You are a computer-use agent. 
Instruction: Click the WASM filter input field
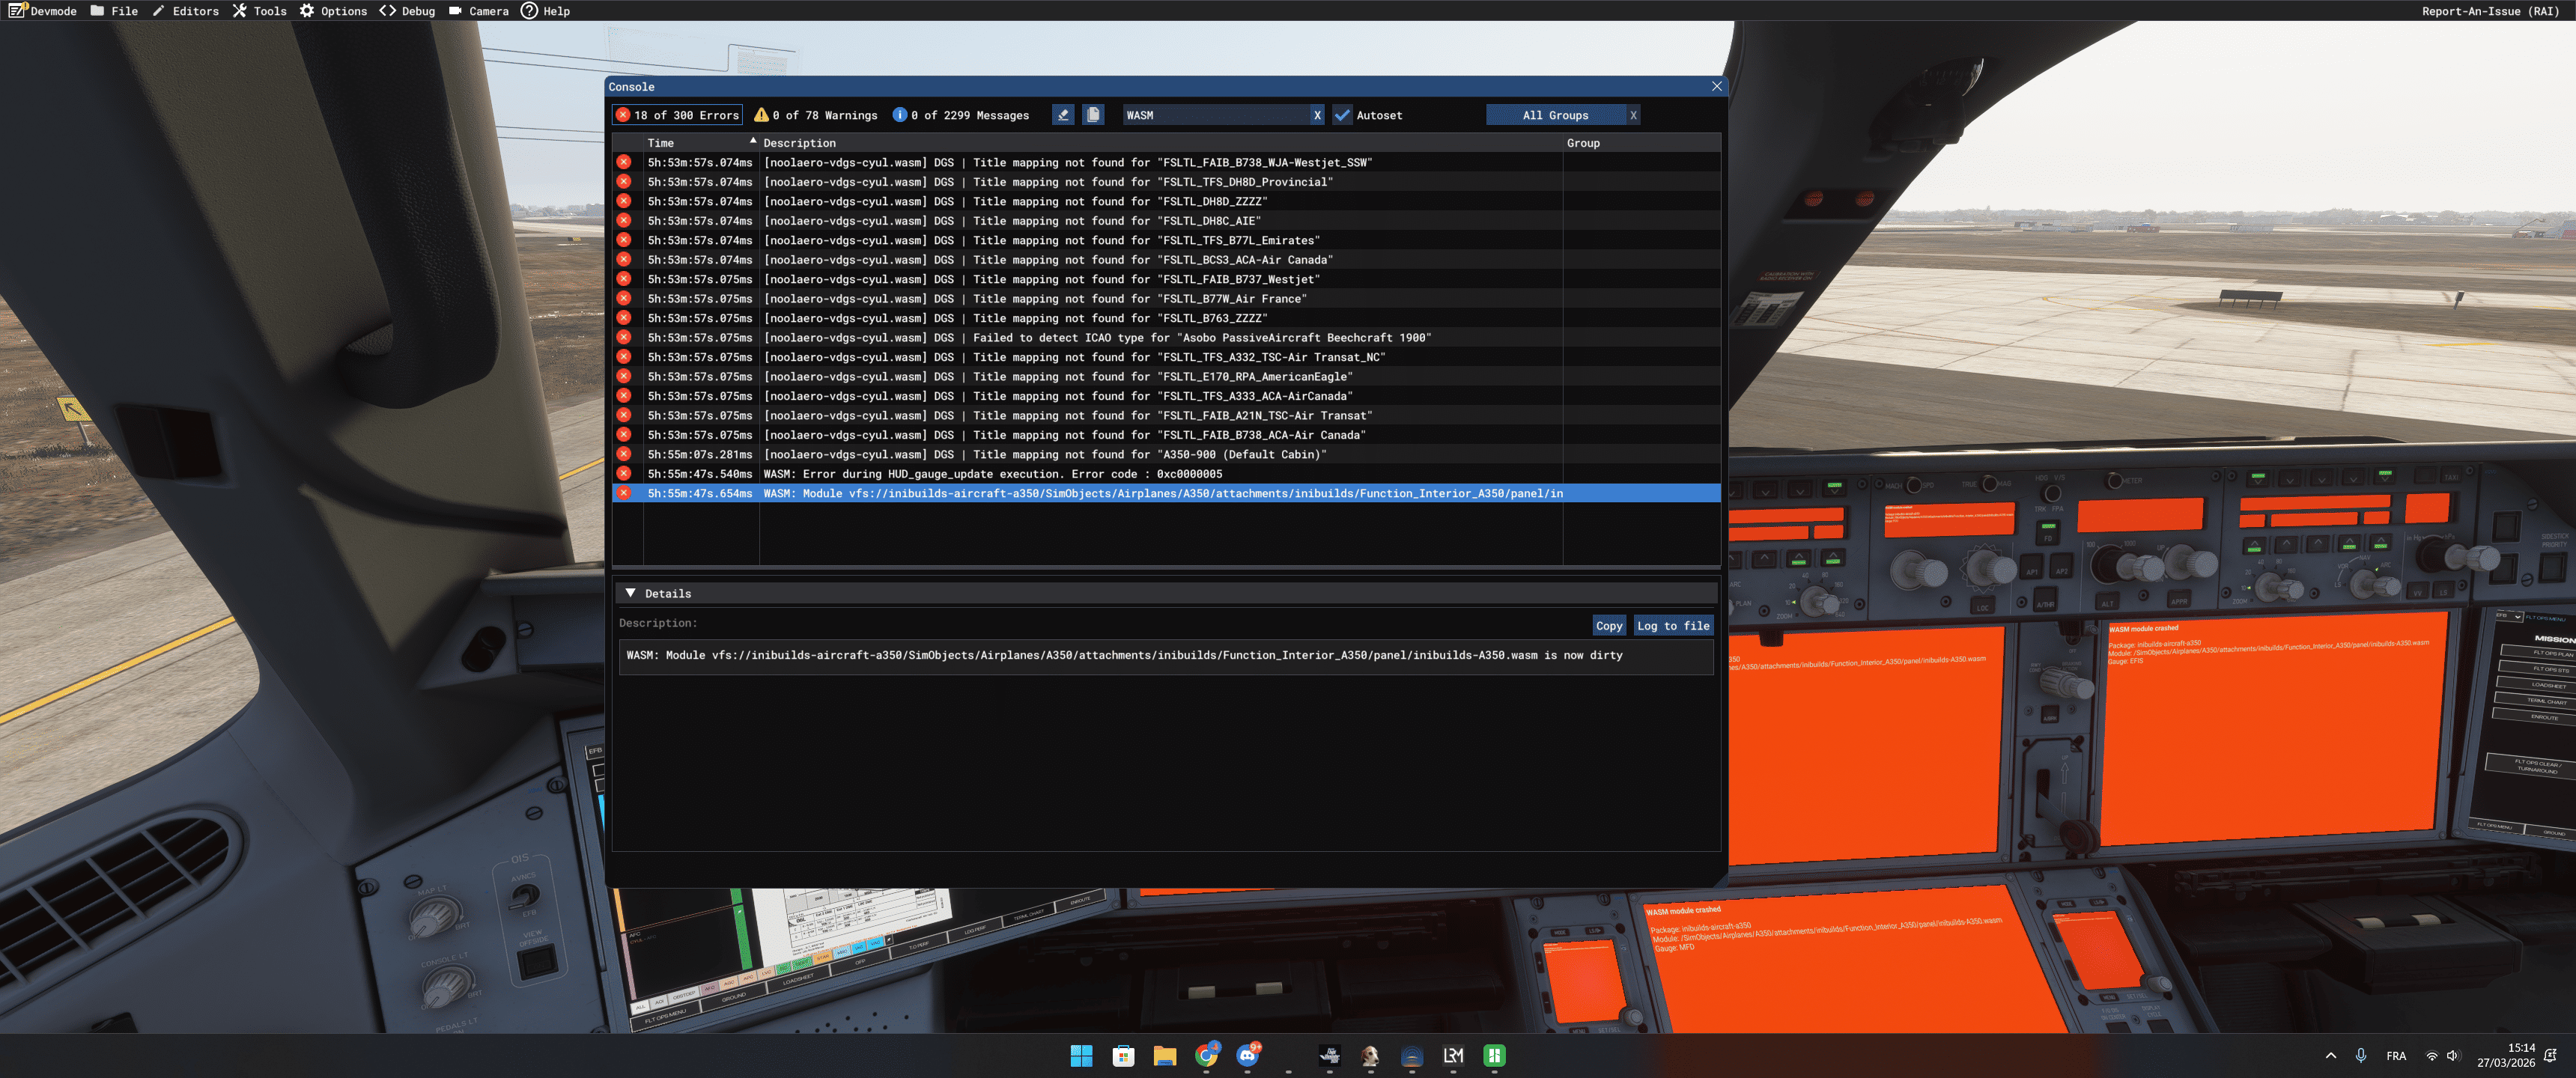point(1215,115)
